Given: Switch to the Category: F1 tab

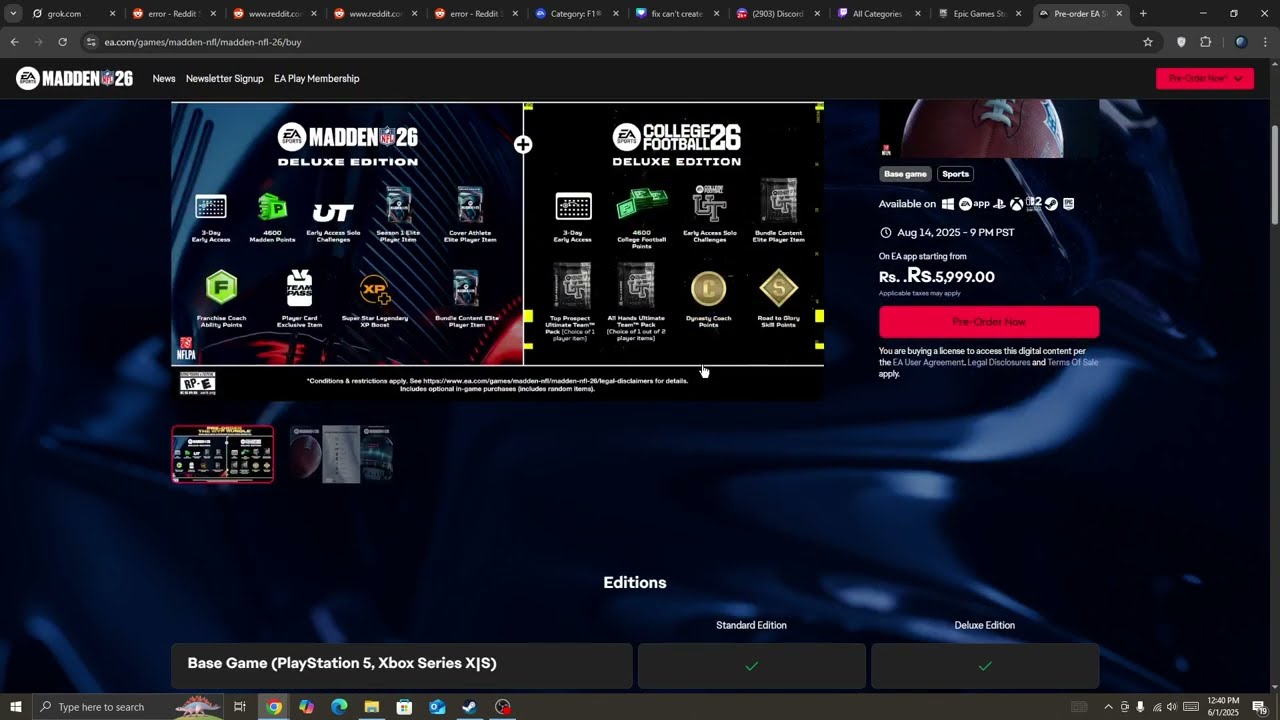Looking at the screenshot, I should pos(575,14).
